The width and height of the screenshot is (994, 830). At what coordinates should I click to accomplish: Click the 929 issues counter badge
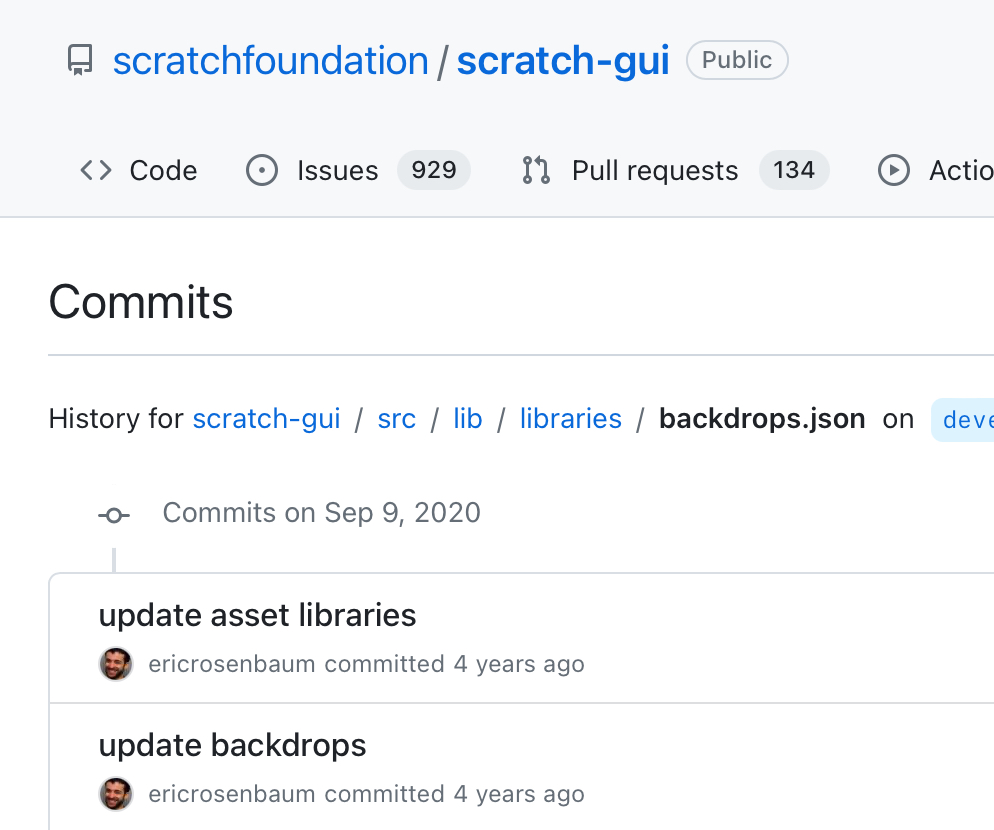[433, 171]
